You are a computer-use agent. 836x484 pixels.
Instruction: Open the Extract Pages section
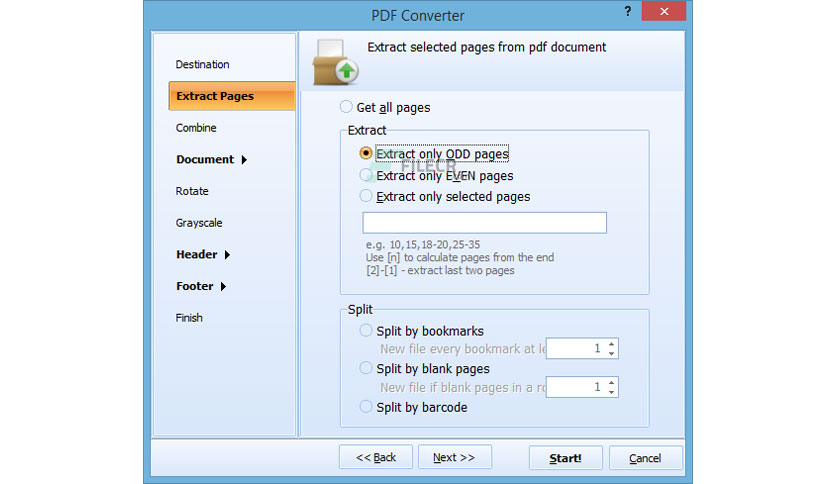click(232, 96)
